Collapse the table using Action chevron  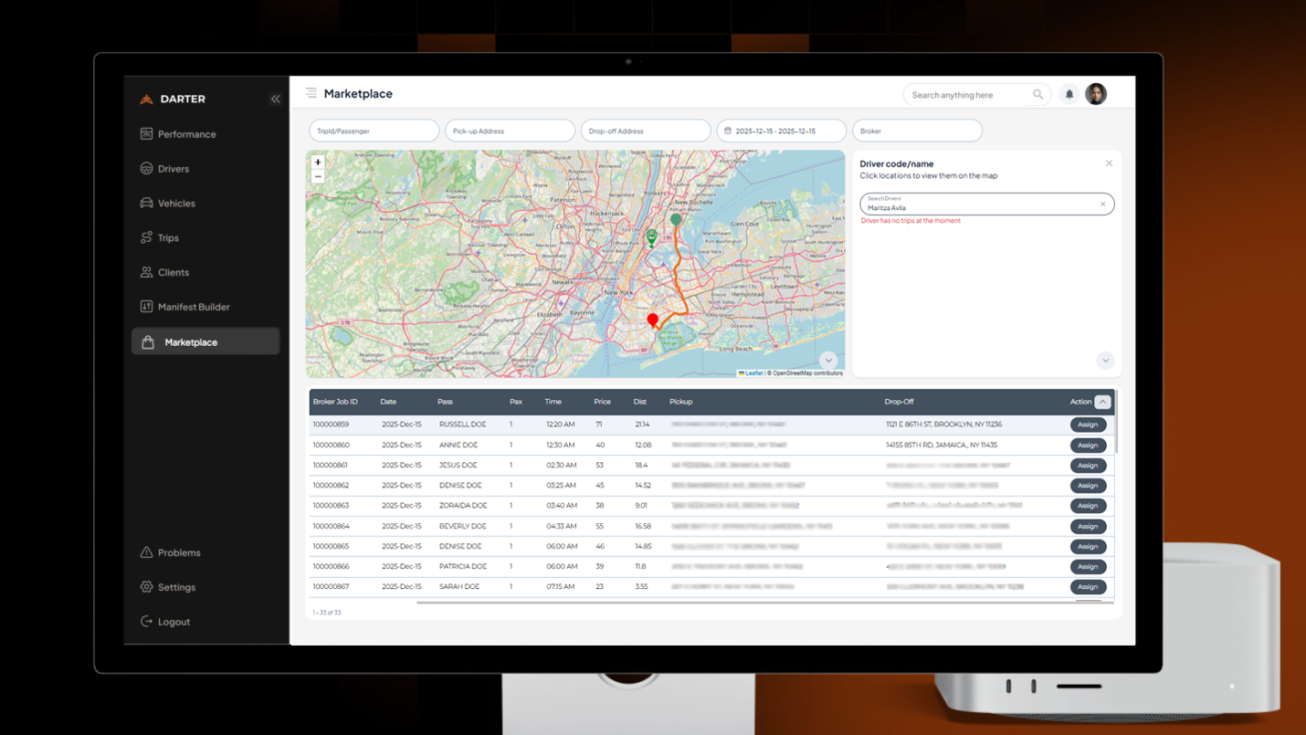pos(1102,402)
